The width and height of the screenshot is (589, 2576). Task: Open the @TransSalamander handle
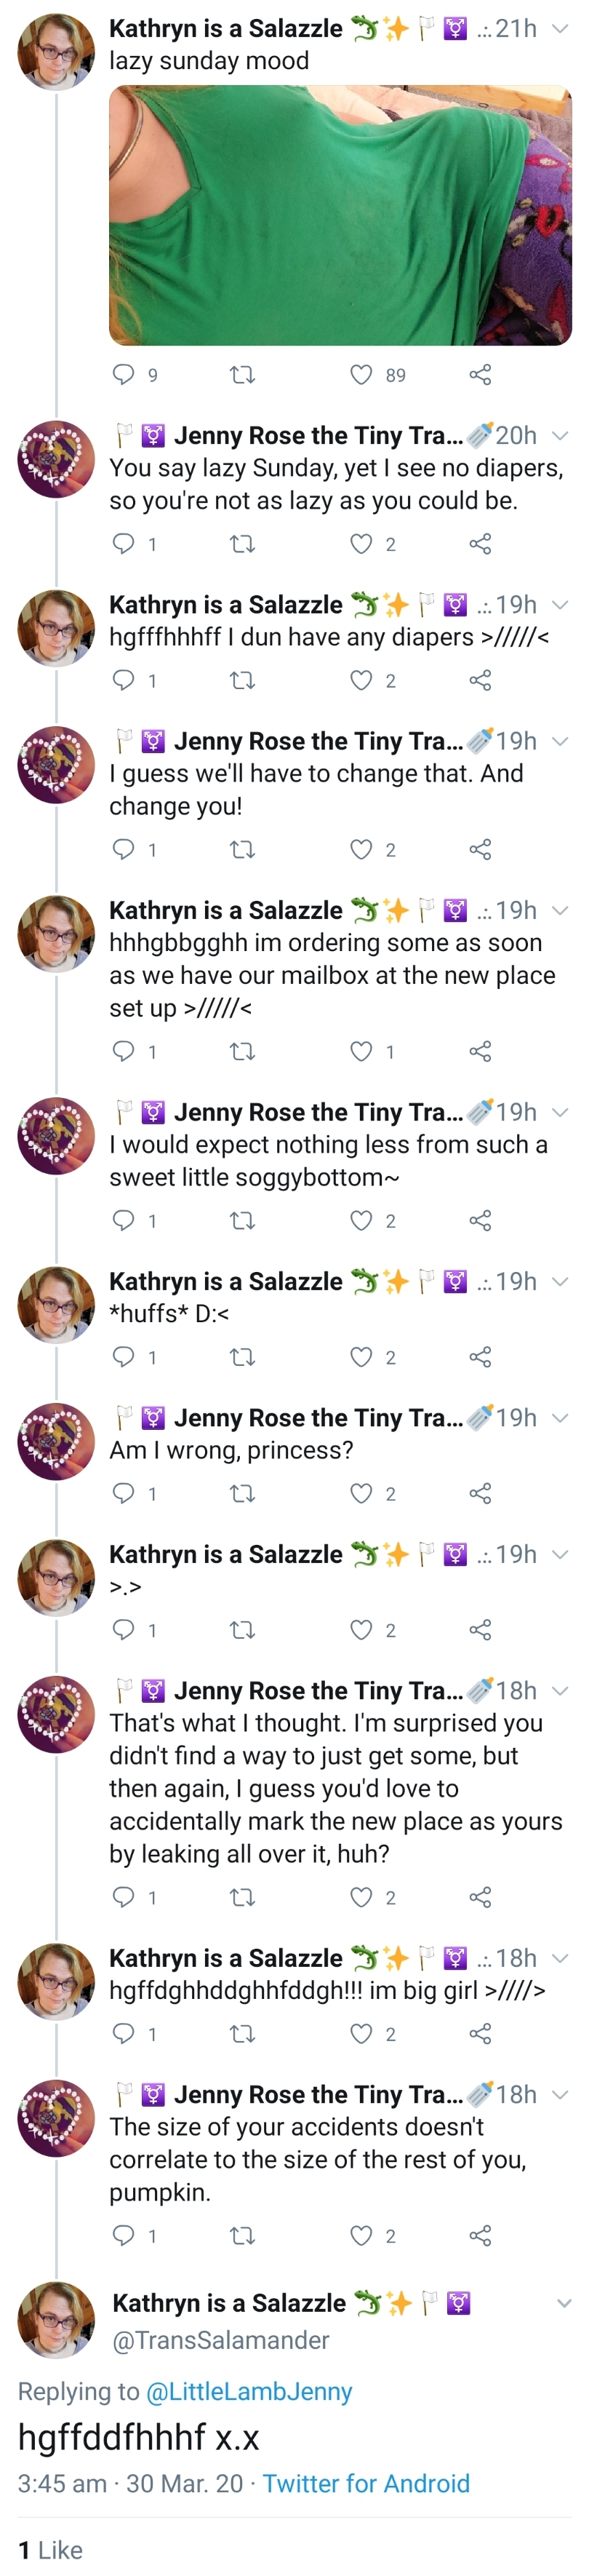click(x=221, y=2340)
